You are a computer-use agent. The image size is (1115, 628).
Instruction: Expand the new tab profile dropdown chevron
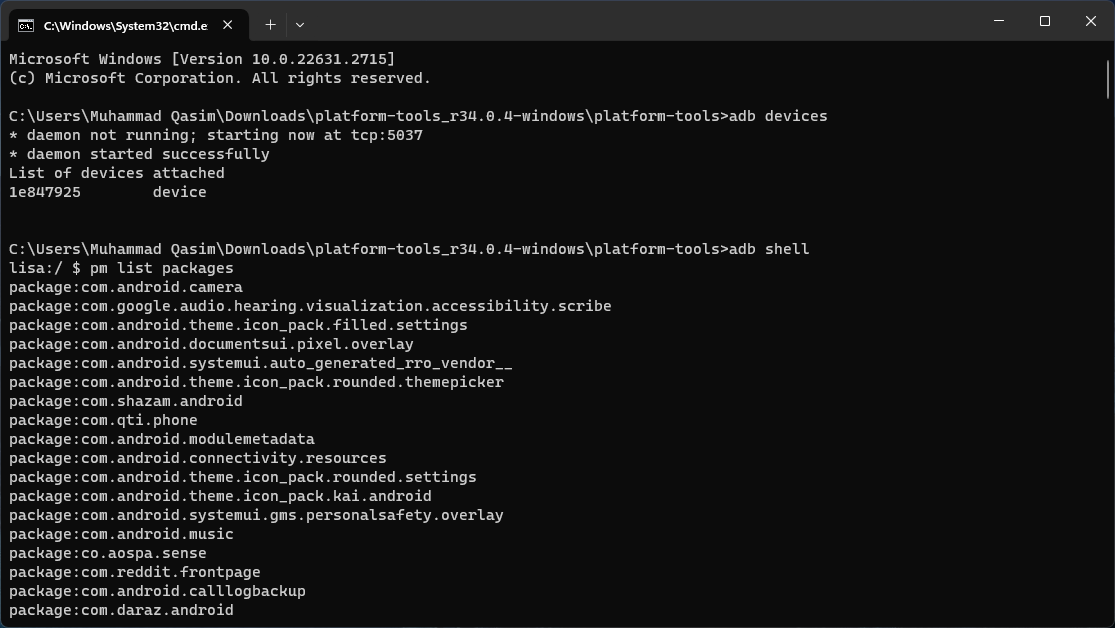pyautogui.click(x=300, y=24)
